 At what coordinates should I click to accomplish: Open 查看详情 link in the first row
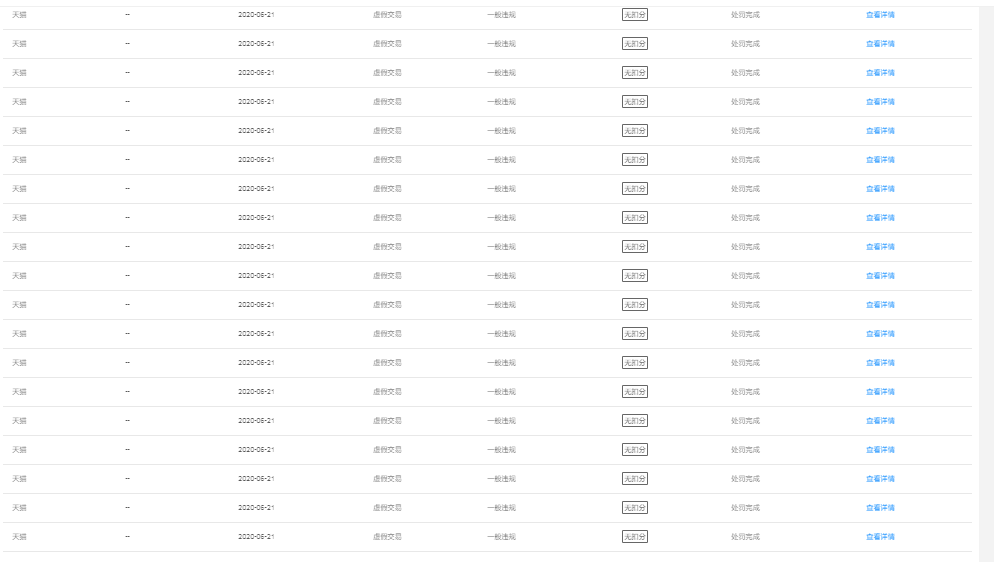point(880,15)
